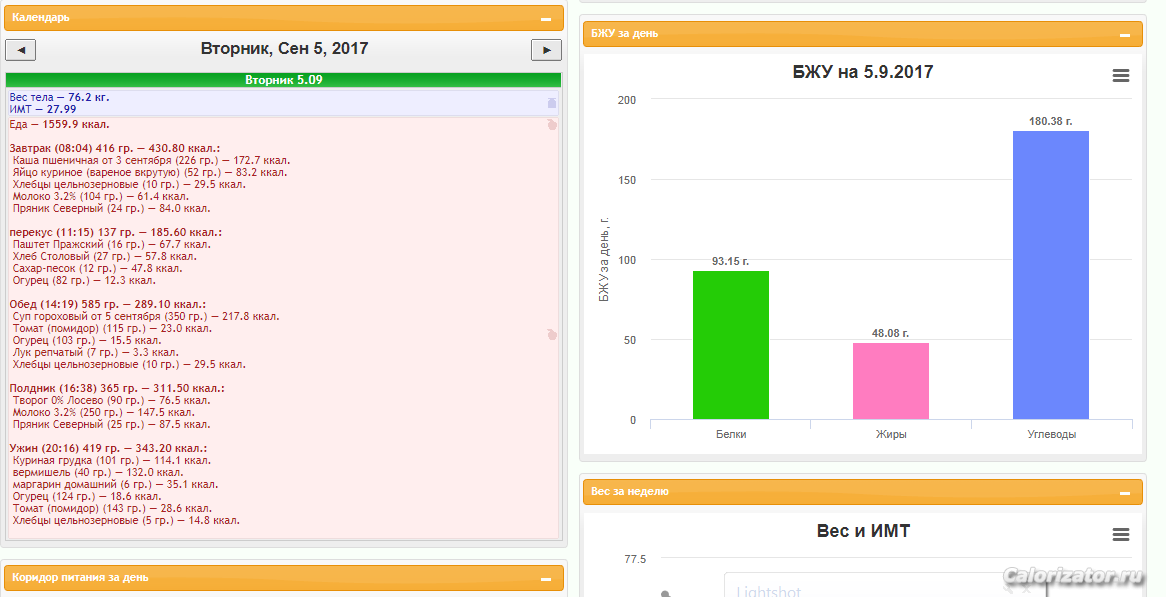Click the food icon beside the Обед section
Image resolution: width=1166 pixels, height=597 pixels.
coord(551,335)
